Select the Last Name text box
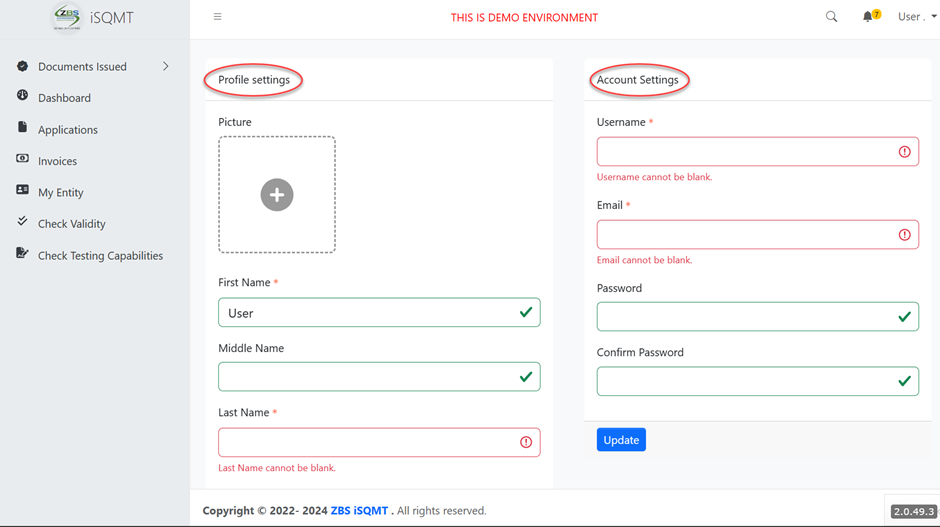The width and height of the screenshot is (940, 527). click(x=367, y=442)
